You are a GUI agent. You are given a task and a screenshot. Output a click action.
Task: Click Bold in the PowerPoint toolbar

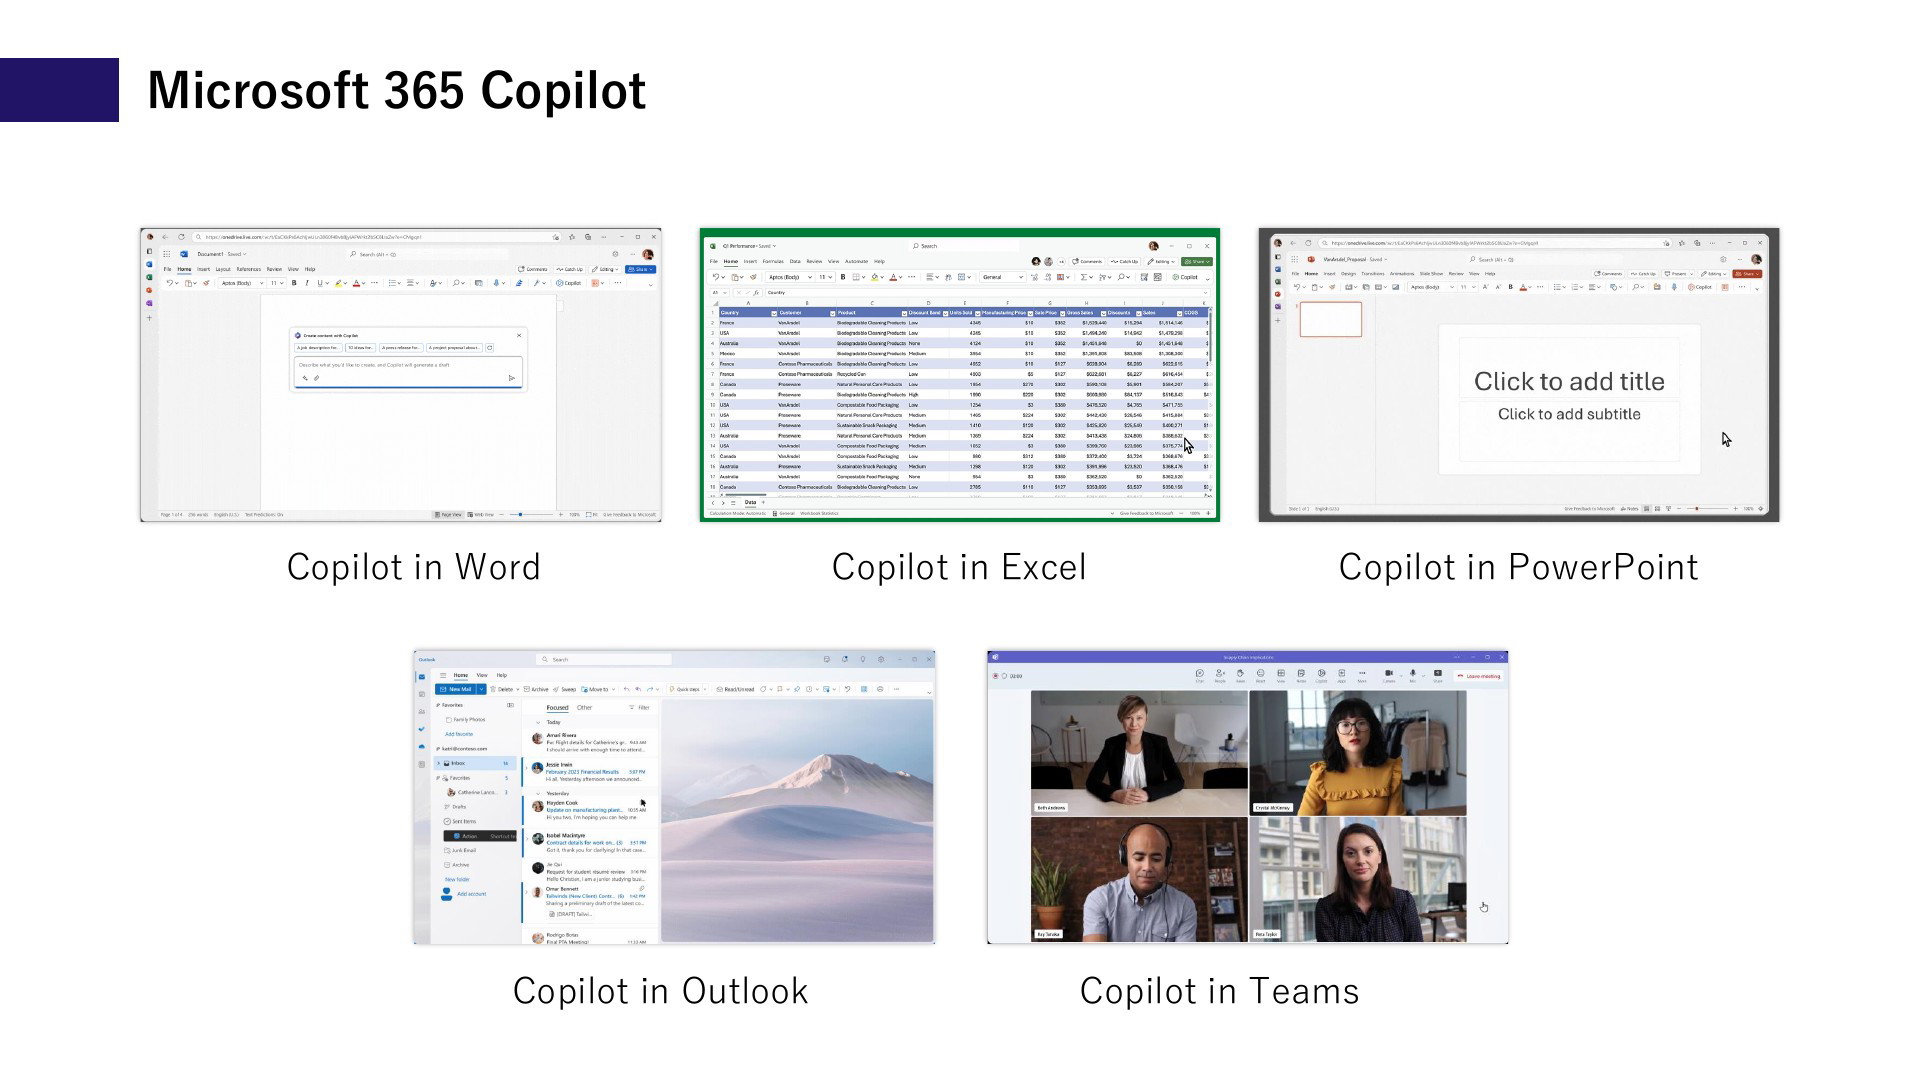tap(1510, 287)
